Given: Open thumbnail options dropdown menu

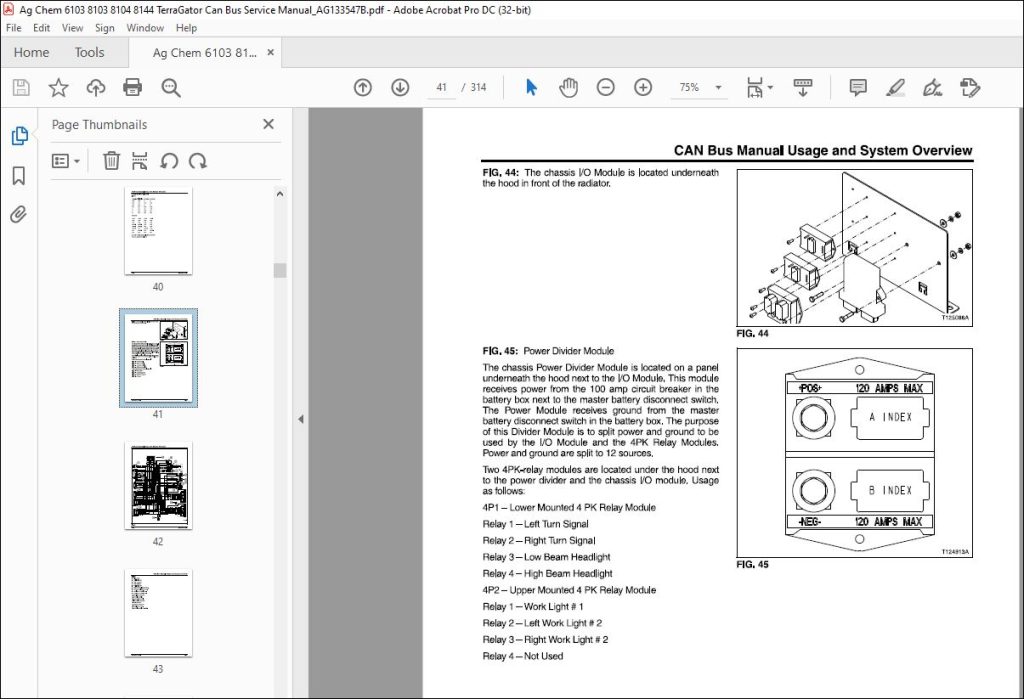Looking at the screenshot, I should click(x=66, y=160).
